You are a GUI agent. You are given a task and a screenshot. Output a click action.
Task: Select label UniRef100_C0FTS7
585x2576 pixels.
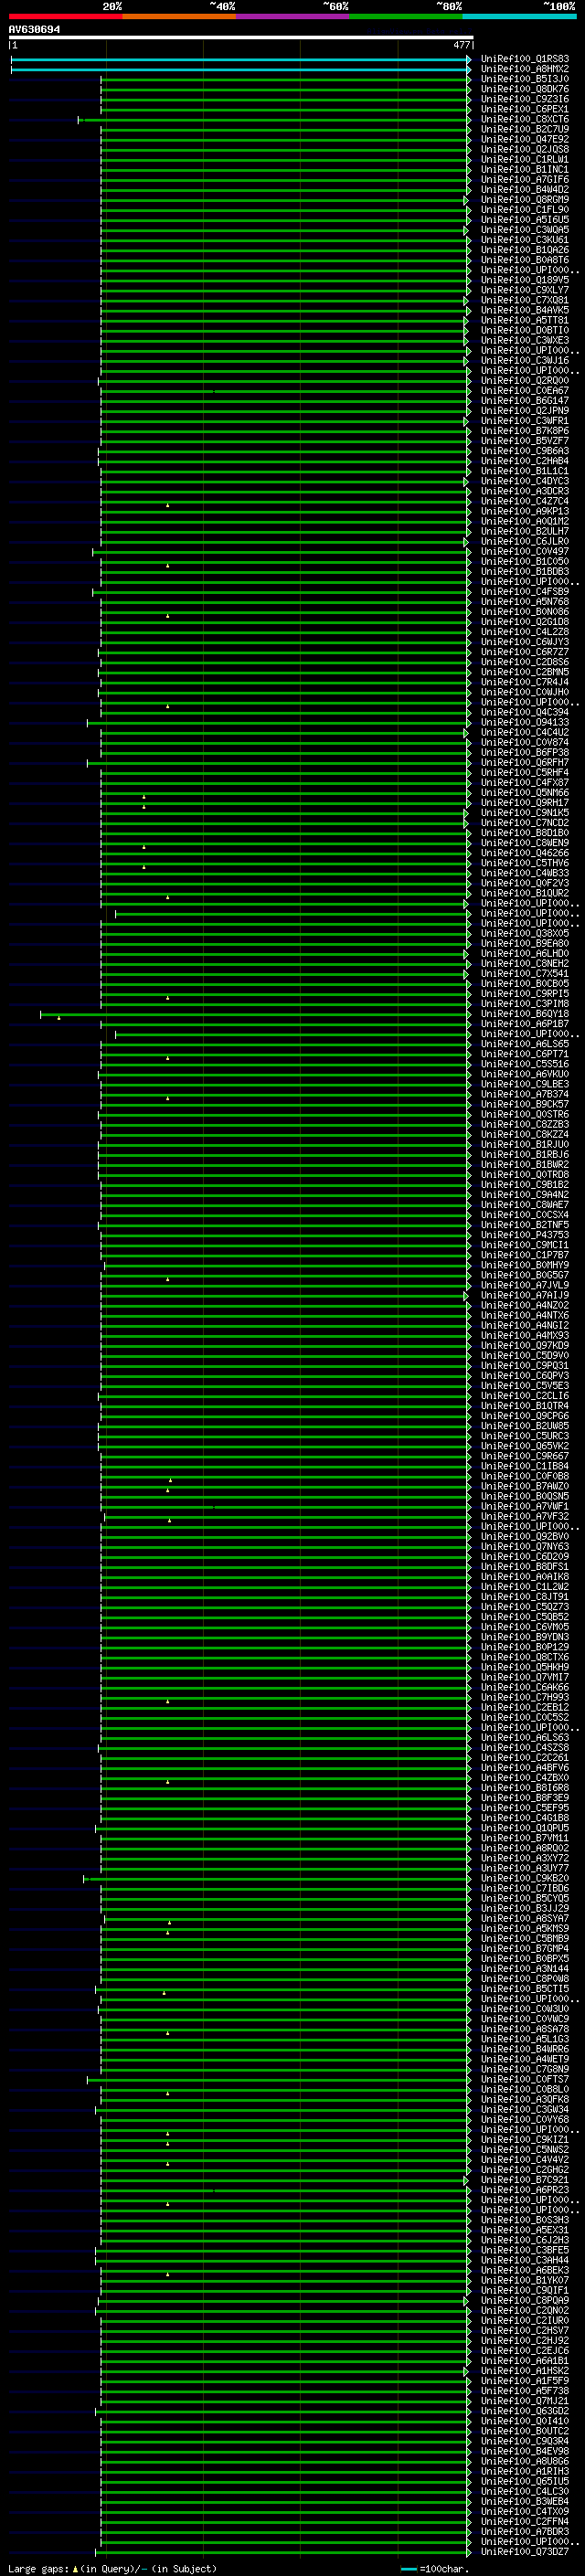pos(525,2079)
